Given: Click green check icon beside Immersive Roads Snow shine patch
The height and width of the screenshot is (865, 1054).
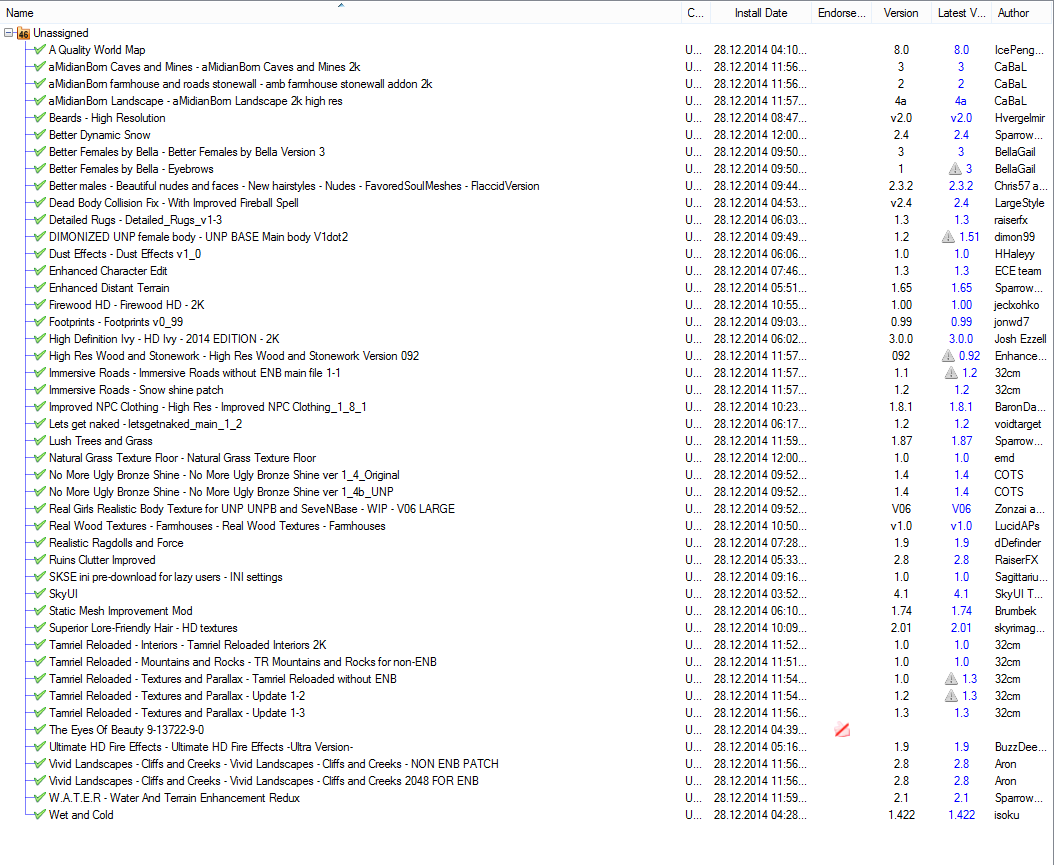Looking at the screenshot, I should click(x=40, y=389).
